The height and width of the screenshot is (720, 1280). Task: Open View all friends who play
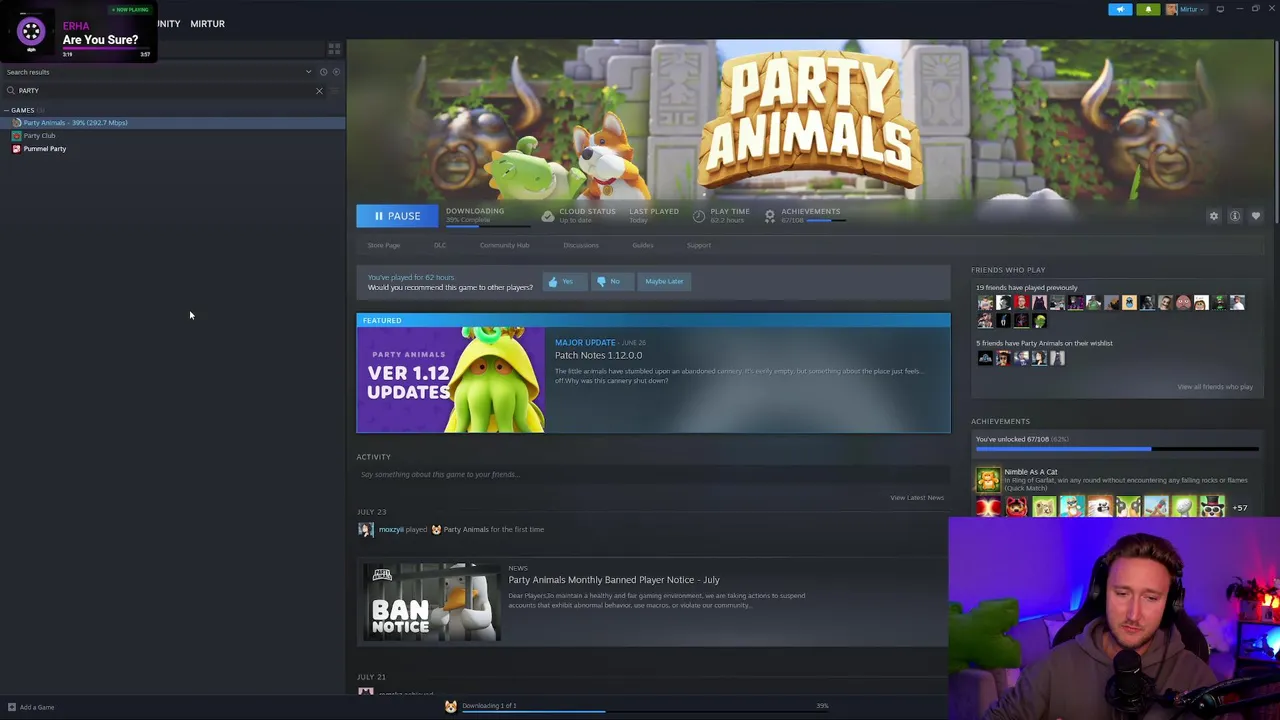[1215, 387]
